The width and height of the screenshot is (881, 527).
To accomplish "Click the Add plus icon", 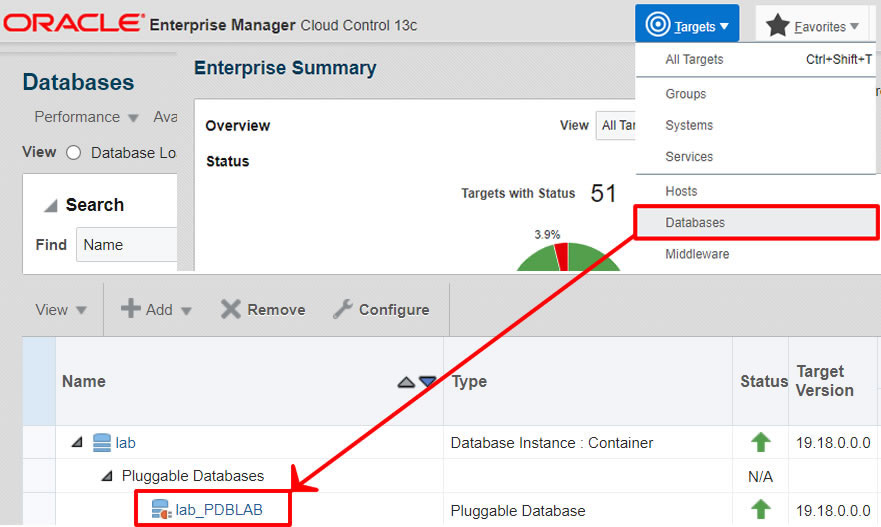I will coord(130,308).
